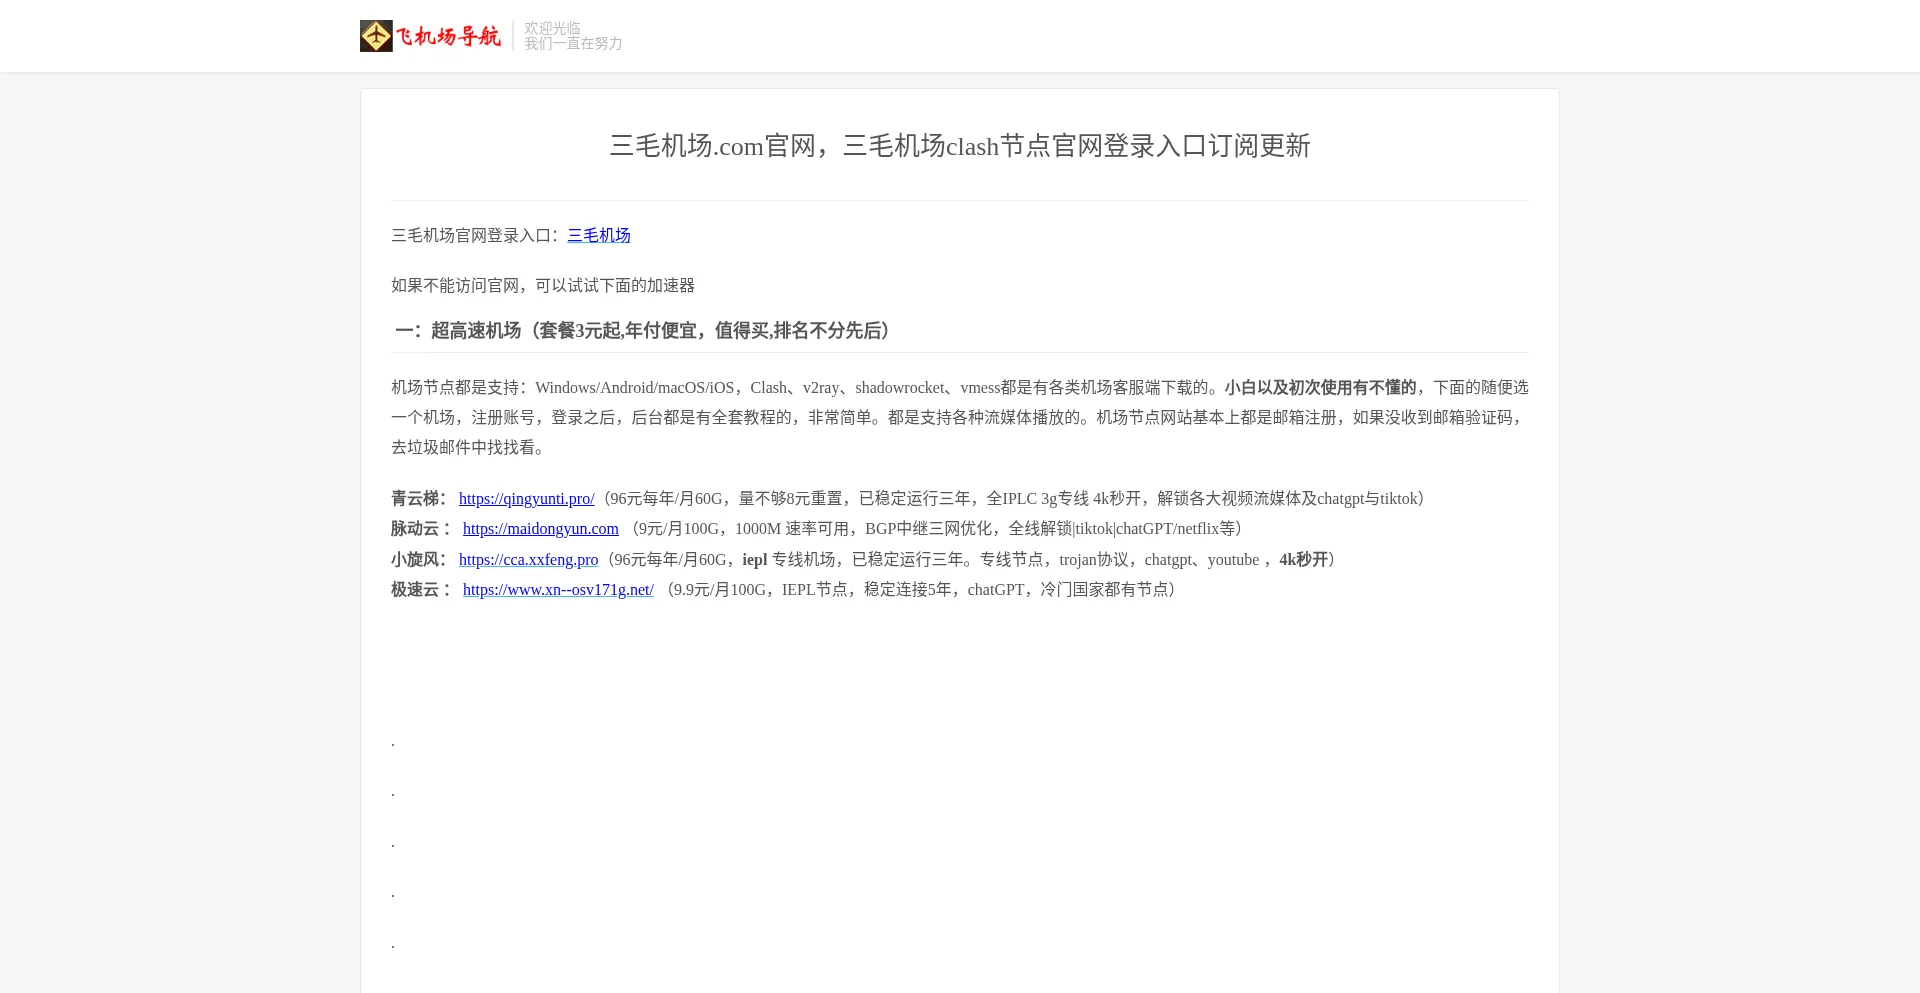The width and height of the screenshot is (1920, 993).
Task: Click the 飞机场导航 site logo icon
Action: pyautogui.click(x=376, y=36)
